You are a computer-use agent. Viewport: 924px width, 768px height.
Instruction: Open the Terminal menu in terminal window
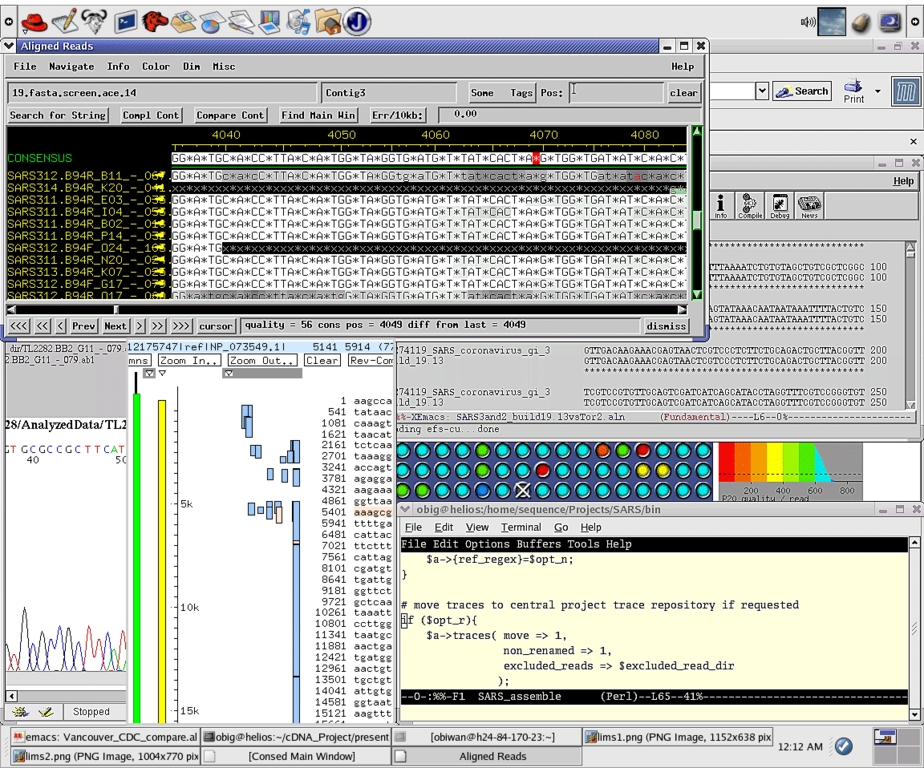521,527
